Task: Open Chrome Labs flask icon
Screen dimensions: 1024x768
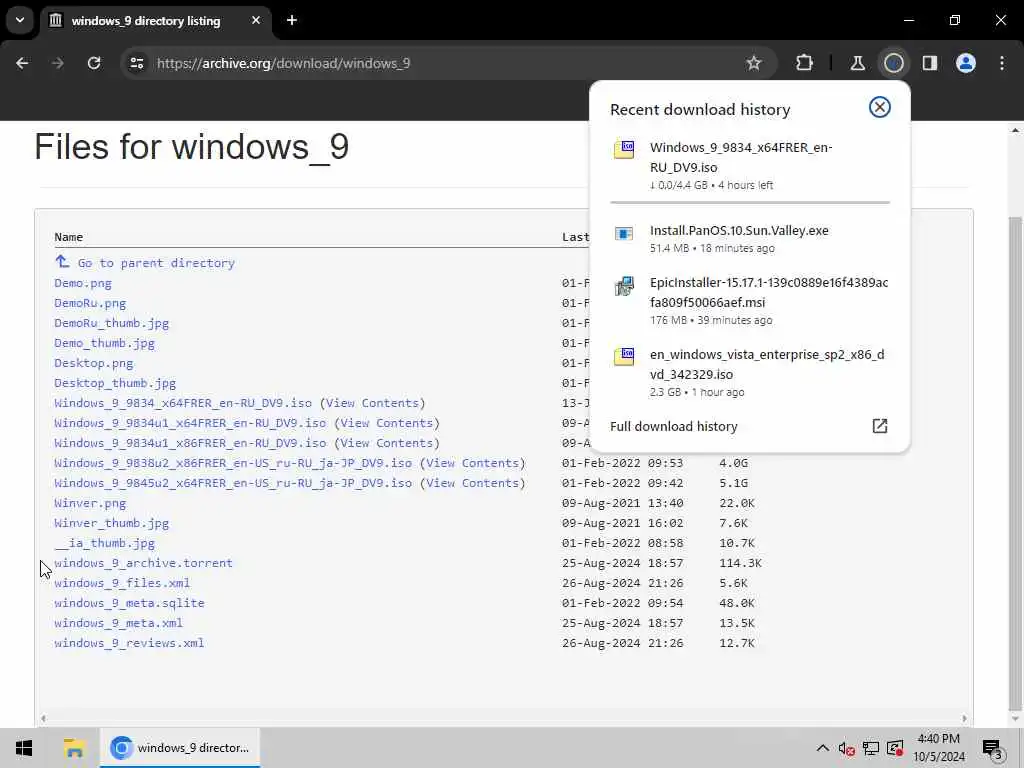Action: [x=857, y=63]
